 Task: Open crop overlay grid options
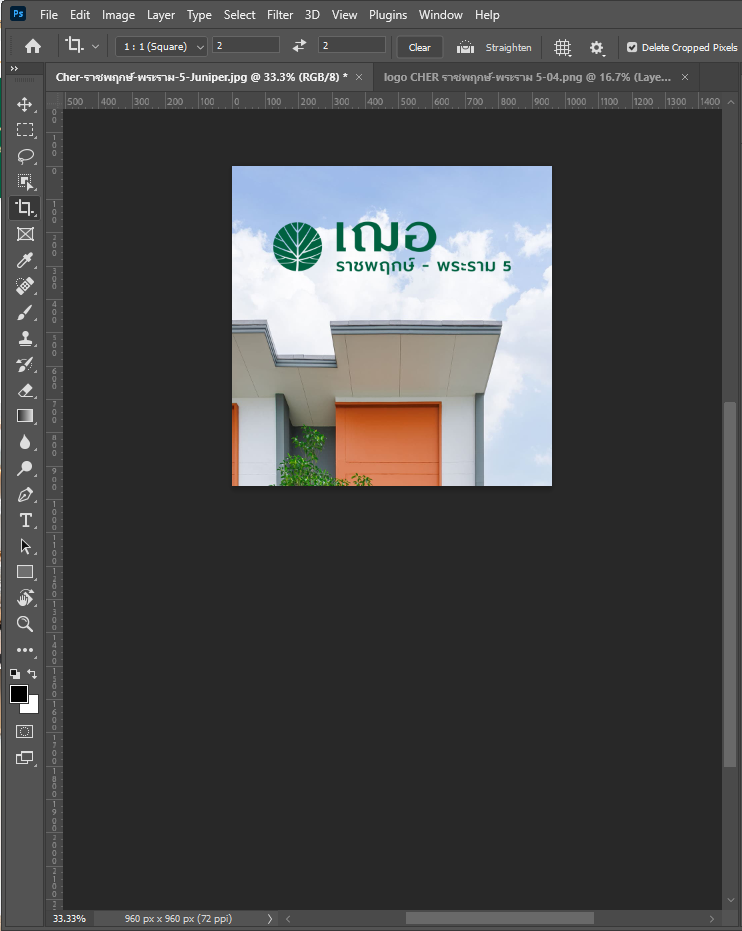562,48
